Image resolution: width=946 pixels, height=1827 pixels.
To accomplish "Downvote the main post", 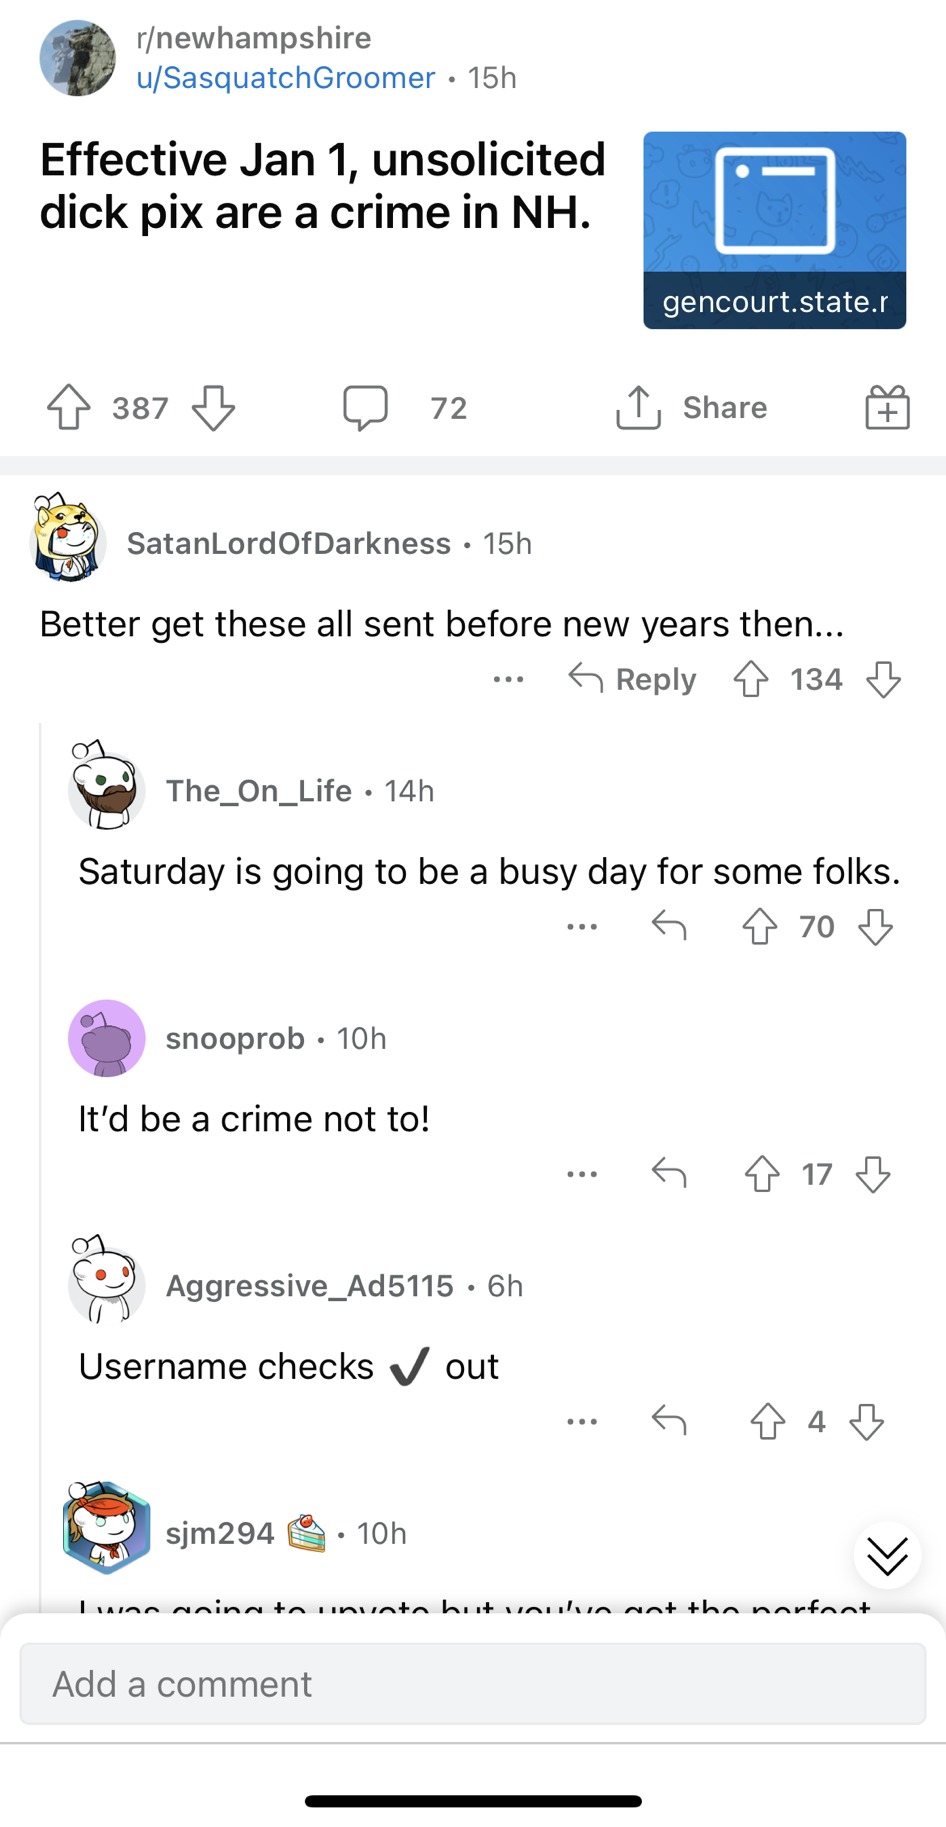I will point(213,407).
